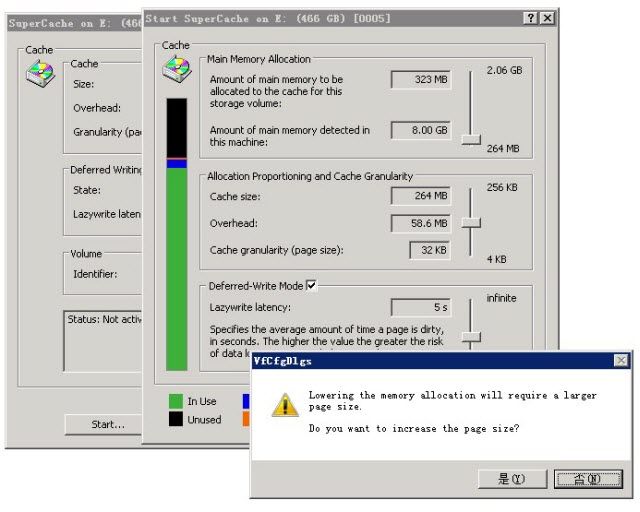Click the 是(Y) yes button
Viewport: 640px width, 512px height.
click(x=512, y=479)
